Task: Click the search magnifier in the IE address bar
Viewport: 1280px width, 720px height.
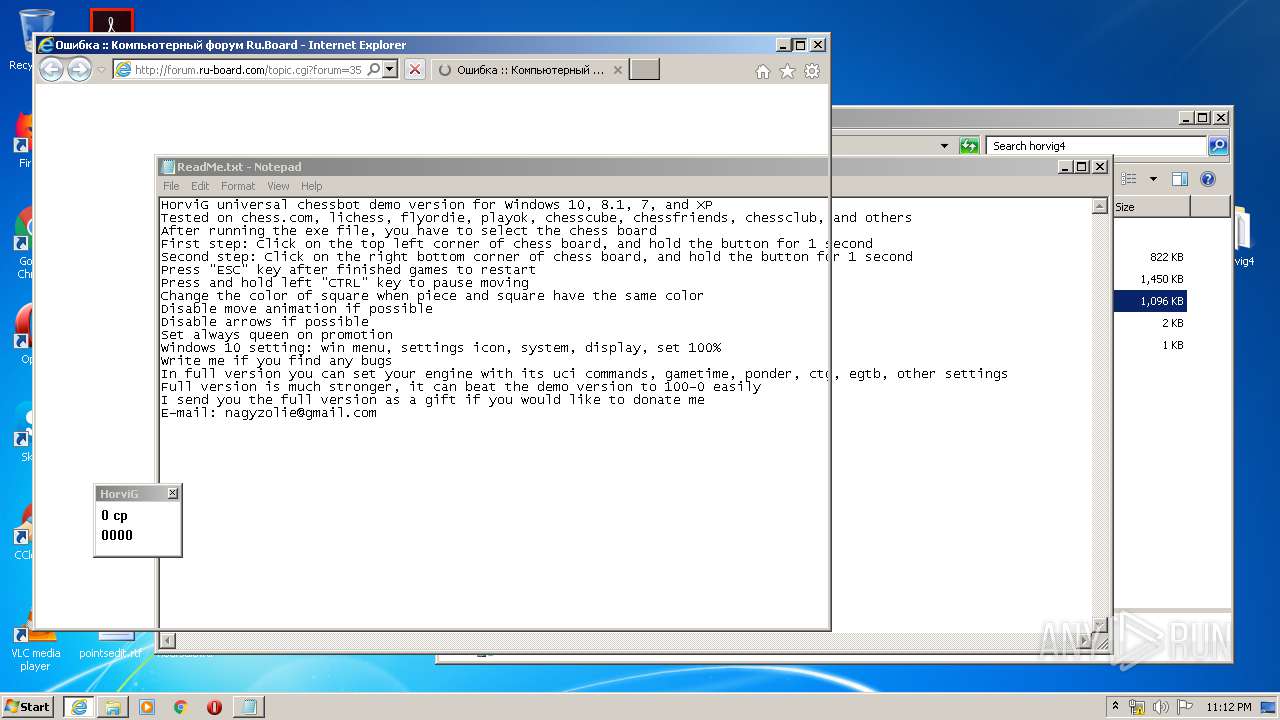Action: [374, 70]
